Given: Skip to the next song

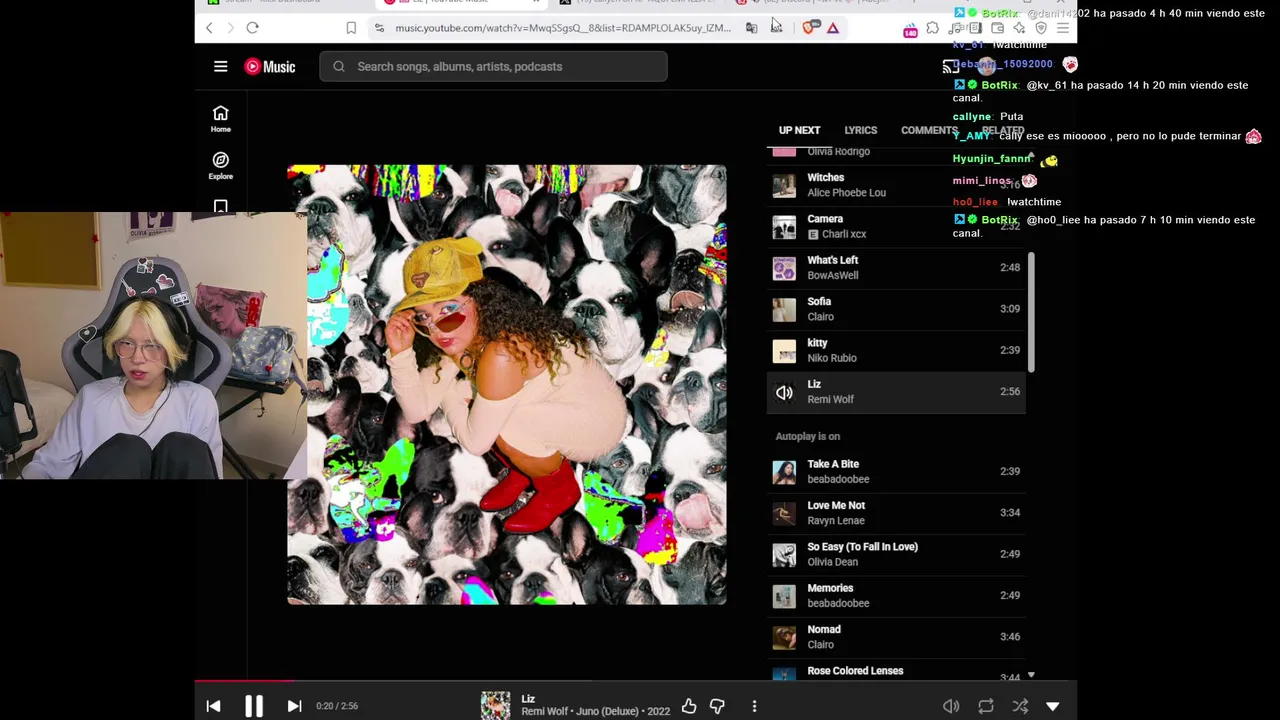Looking at the screenshot, I should click(294, 706).
